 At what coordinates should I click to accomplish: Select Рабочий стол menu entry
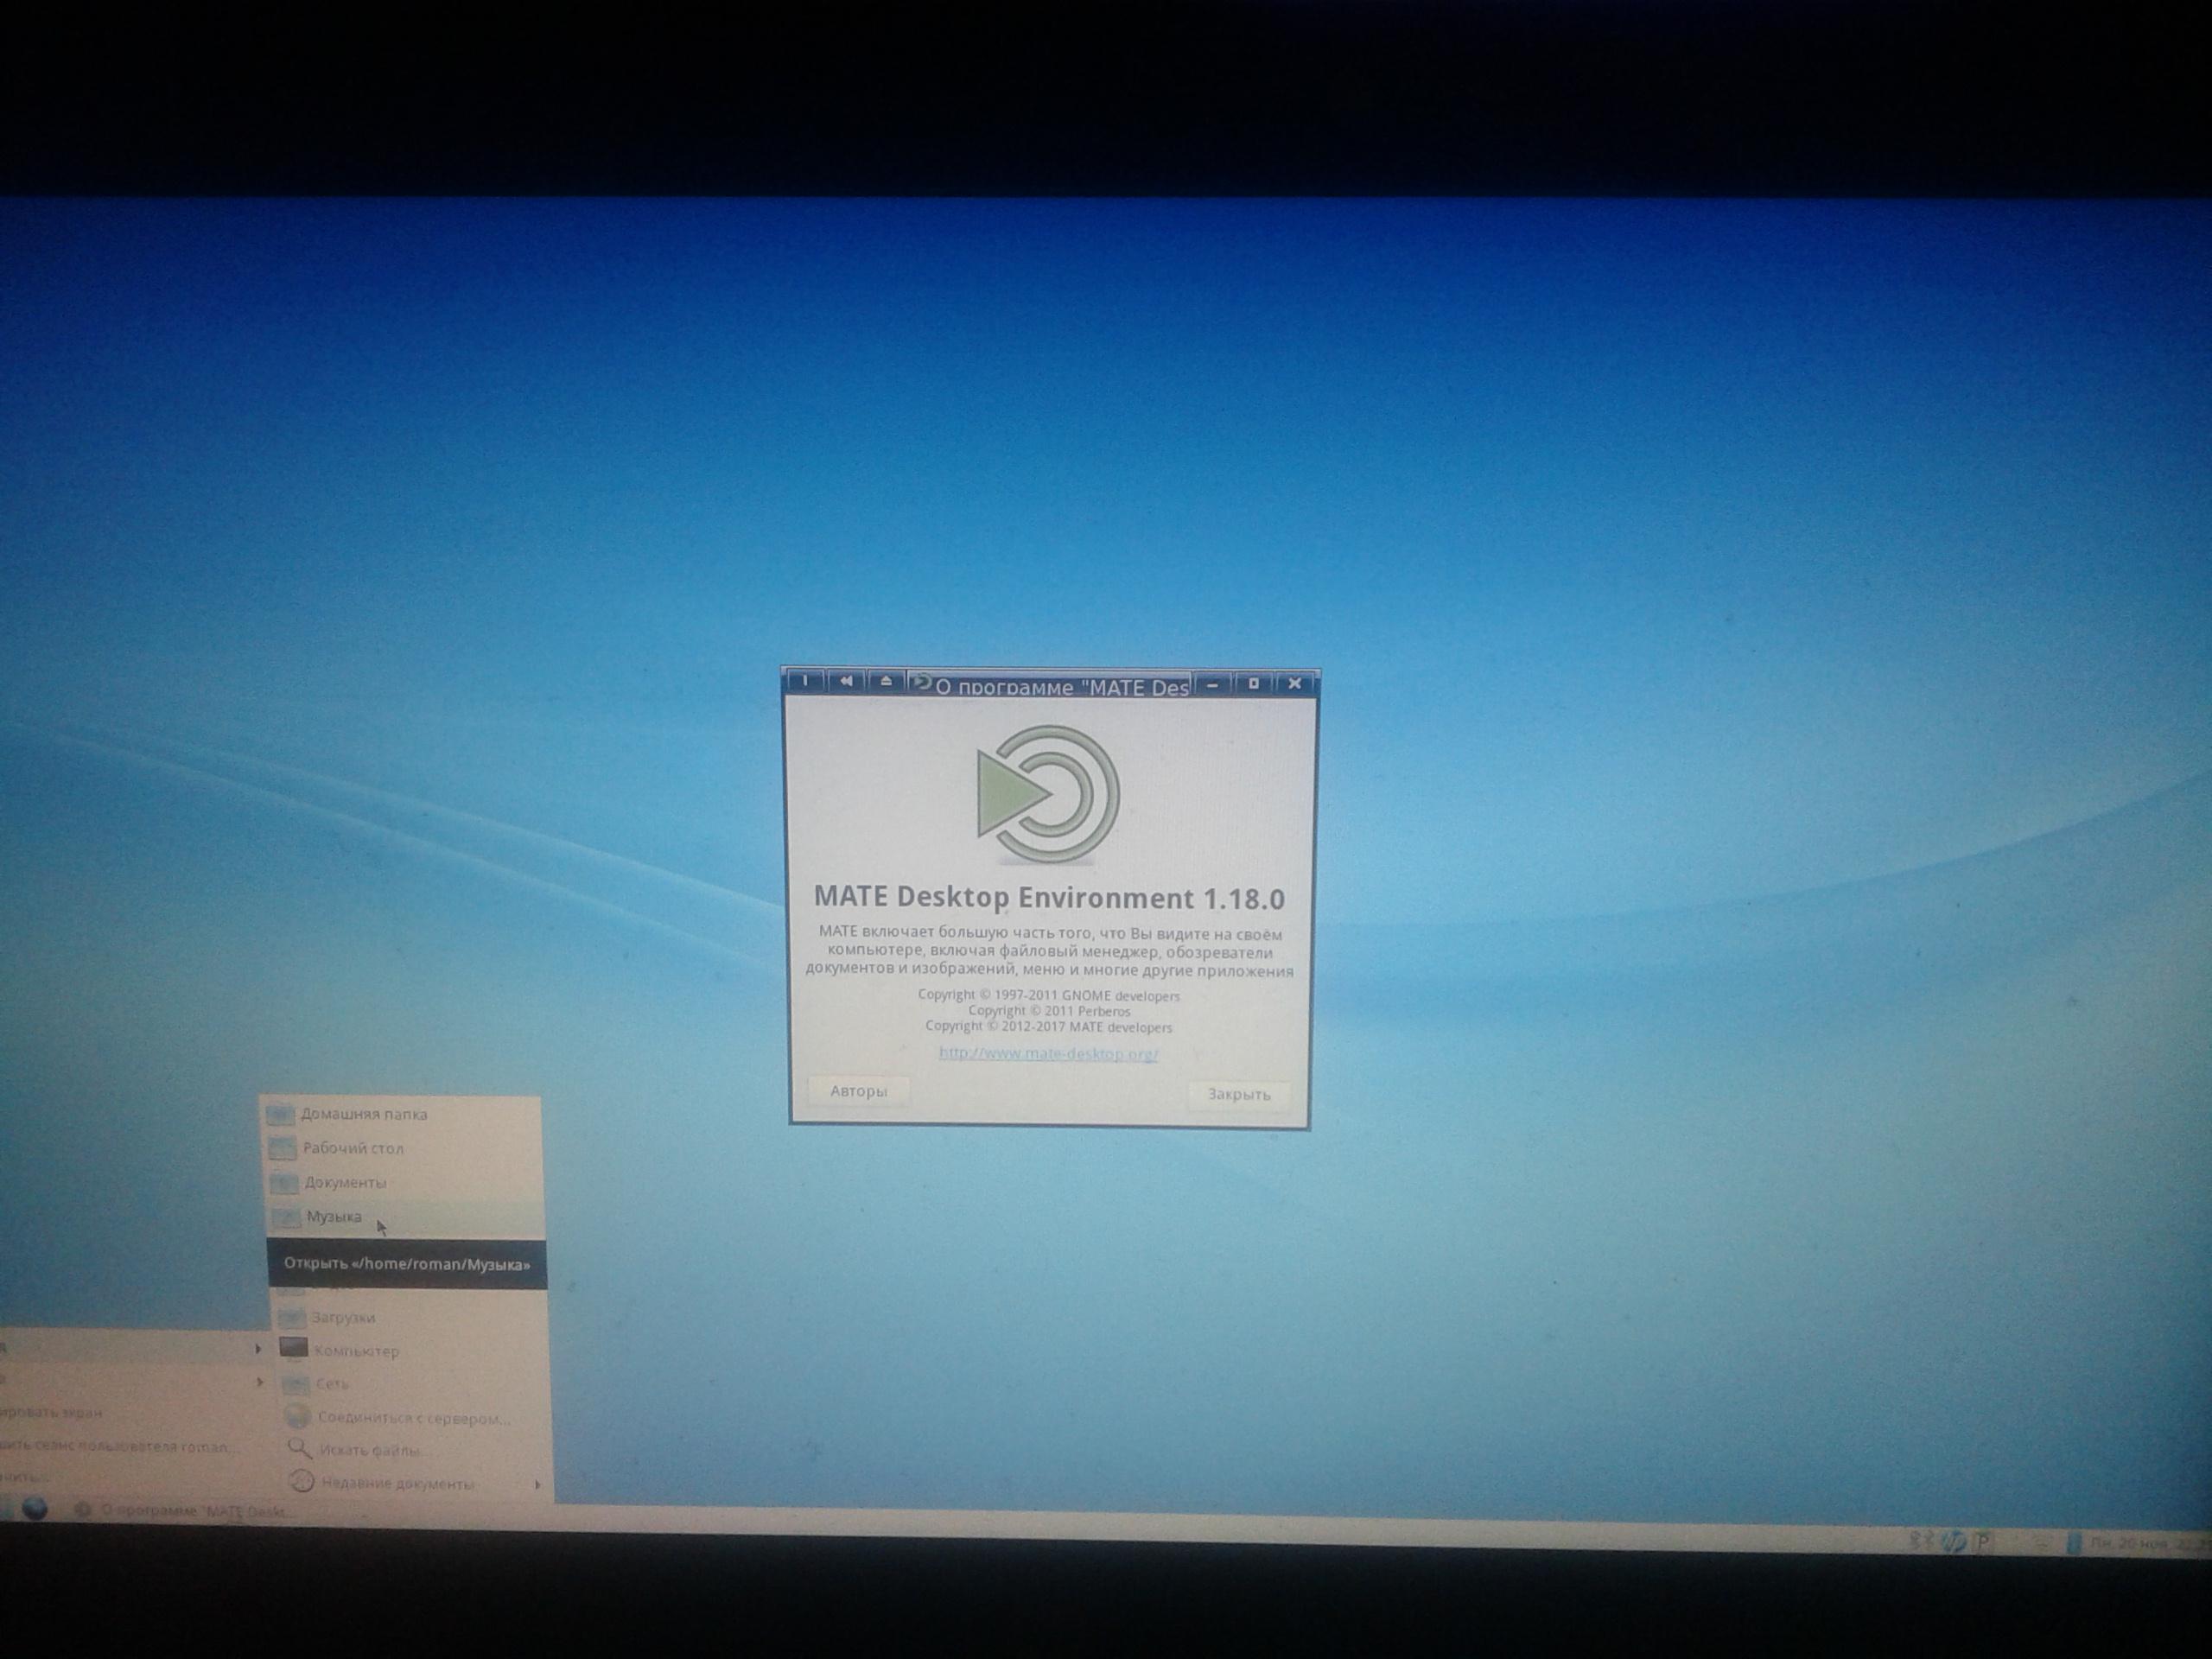pos(353,1148)
